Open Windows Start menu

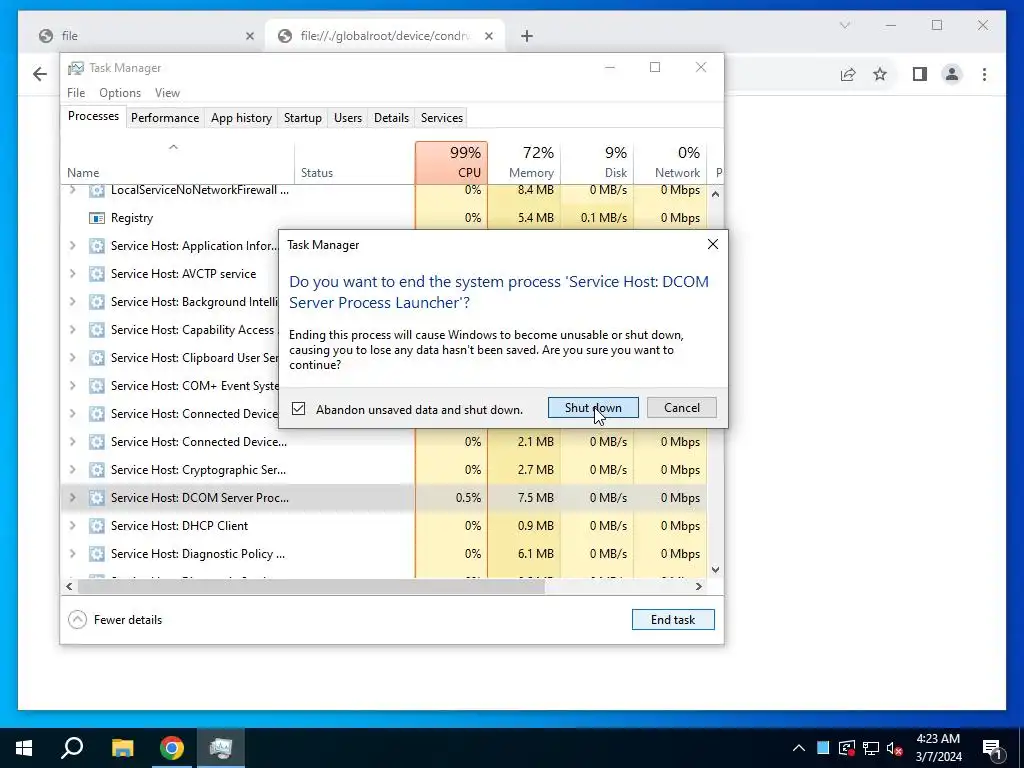pyautogui.click(x=24, y=748)
